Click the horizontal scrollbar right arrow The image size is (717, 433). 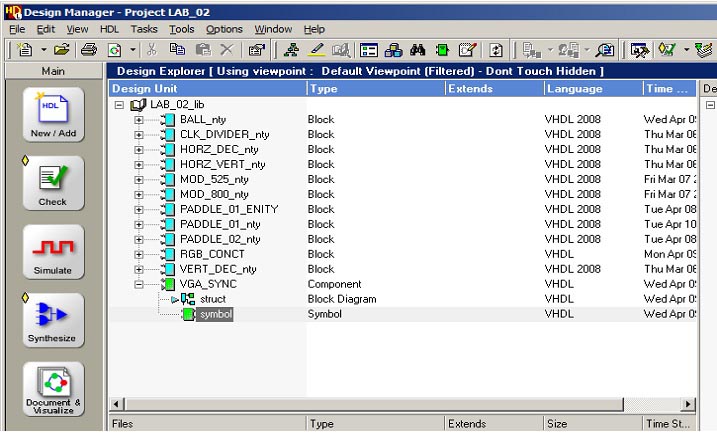point(688,404)
